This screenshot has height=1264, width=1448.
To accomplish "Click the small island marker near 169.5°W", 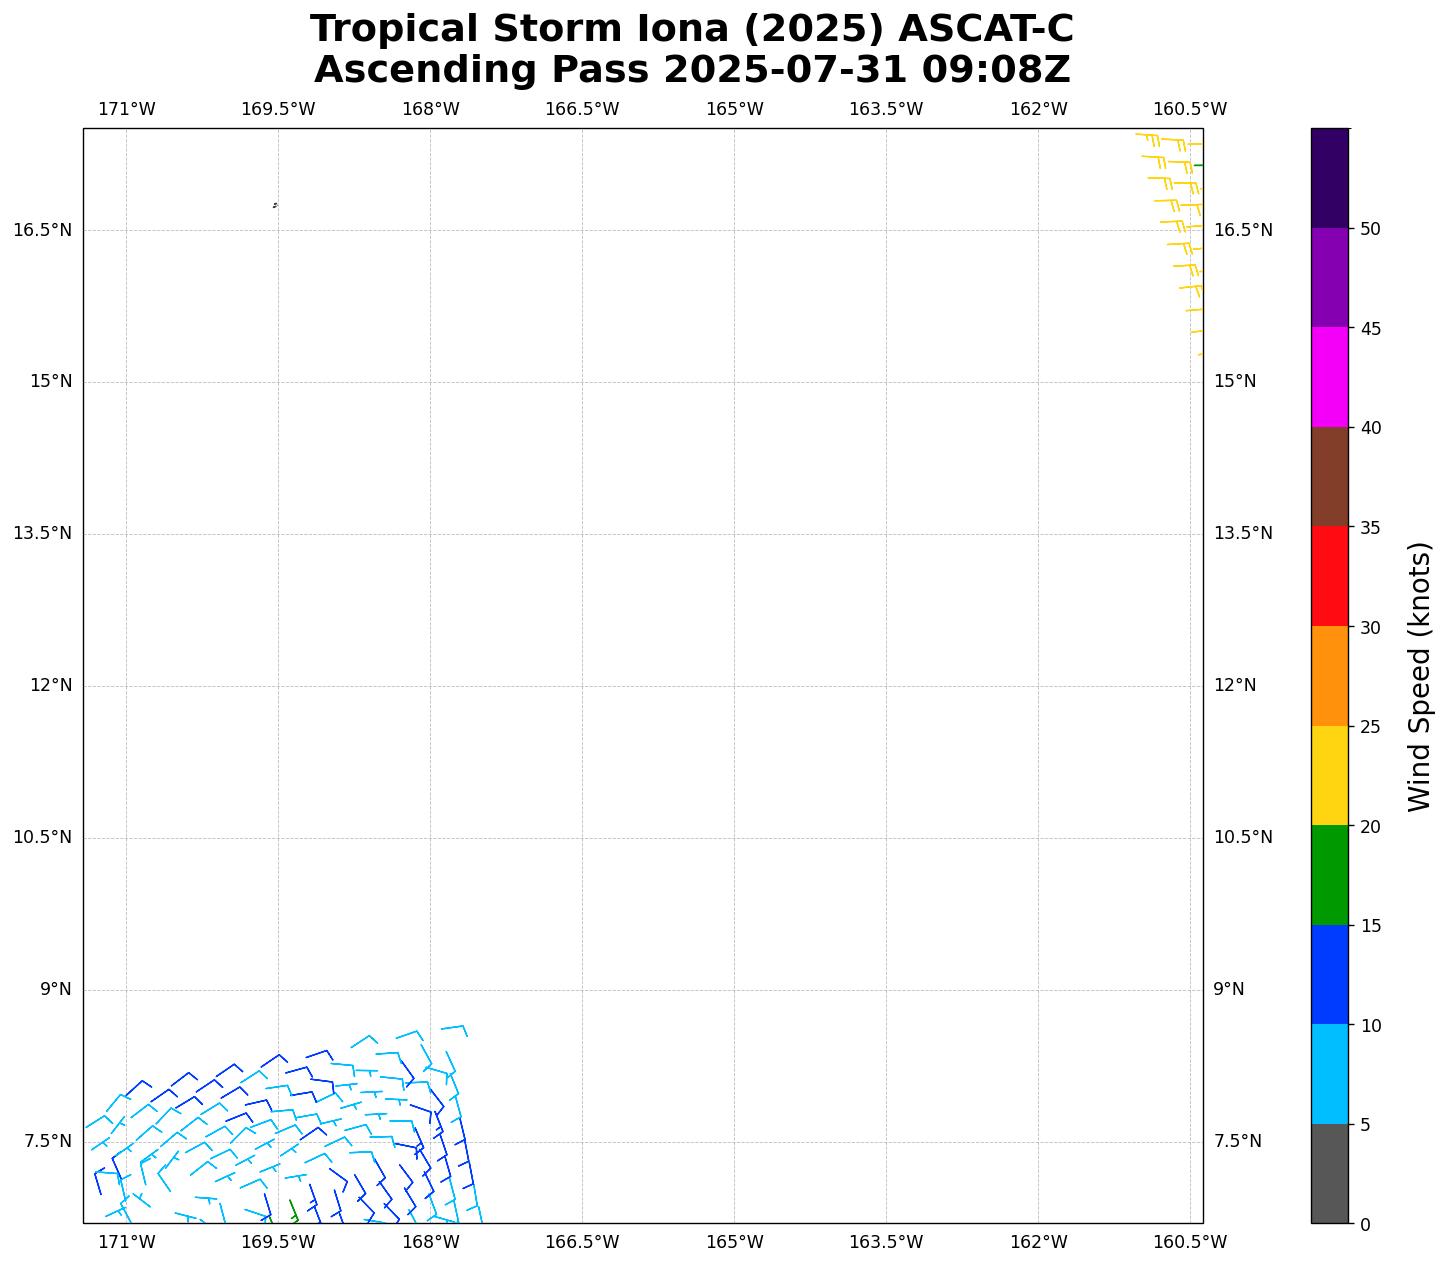I will pyautogui.click(x=275, y=205).
